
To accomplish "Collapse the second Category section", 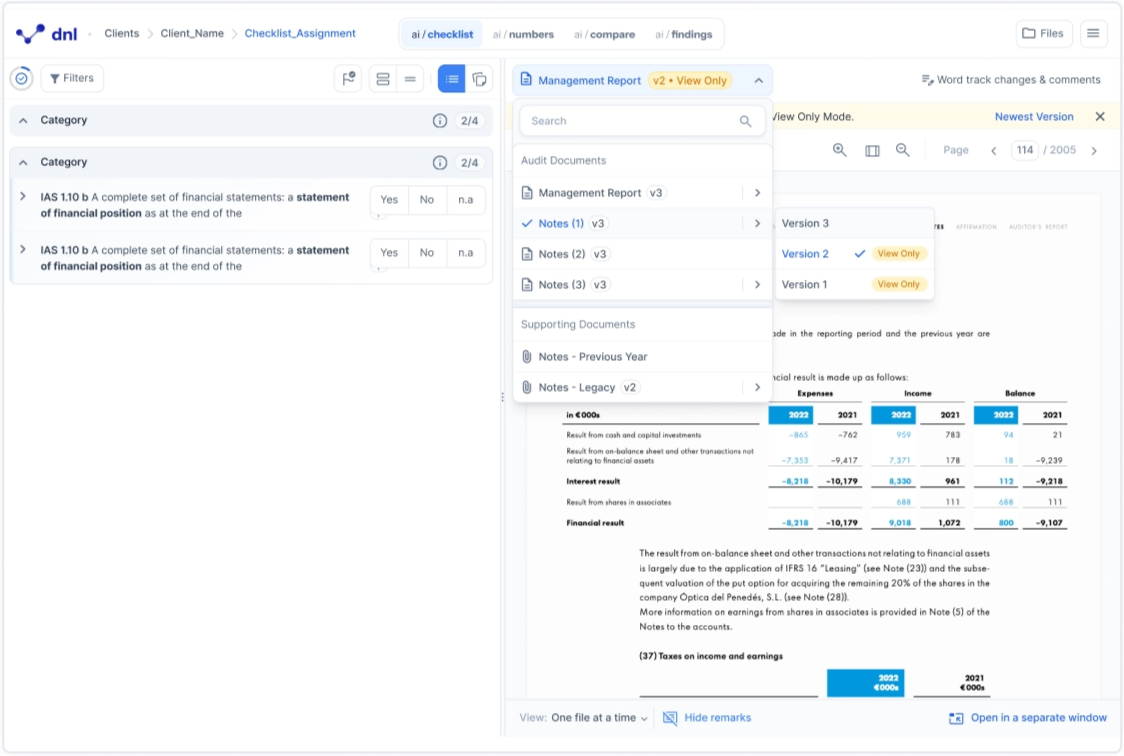I will coord(23,163).
